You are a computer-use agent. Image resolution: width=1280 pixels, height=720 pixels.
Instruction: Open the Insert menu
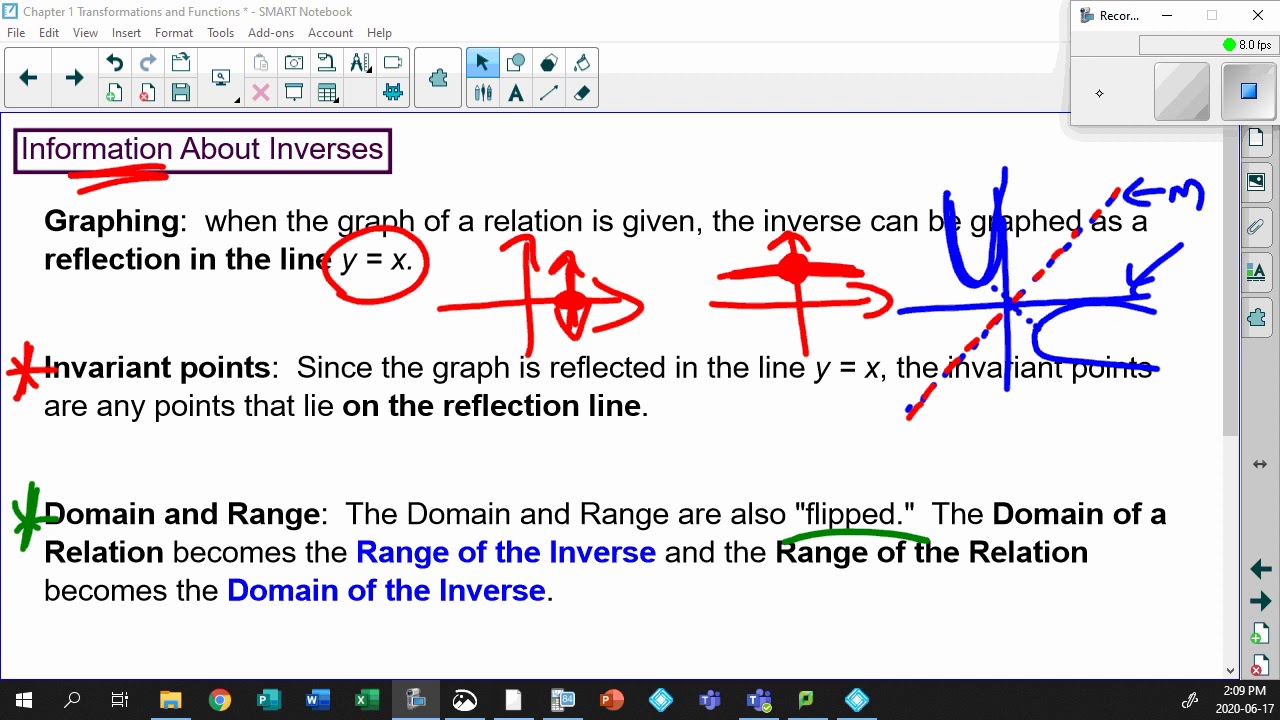pos(126,33)
